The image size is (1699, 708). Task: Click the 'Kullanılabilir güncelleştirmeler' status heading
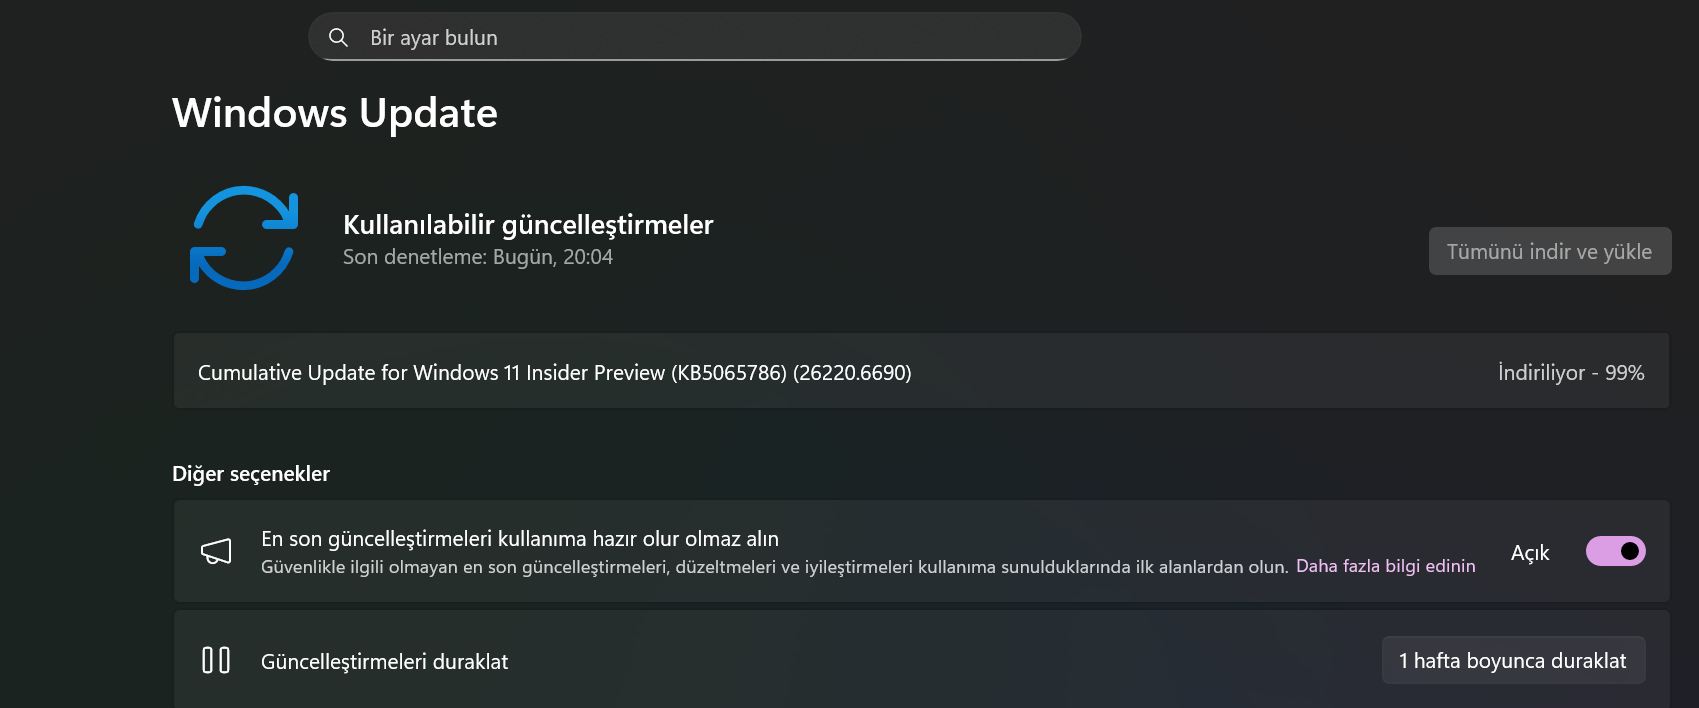(x=528, y=225)
